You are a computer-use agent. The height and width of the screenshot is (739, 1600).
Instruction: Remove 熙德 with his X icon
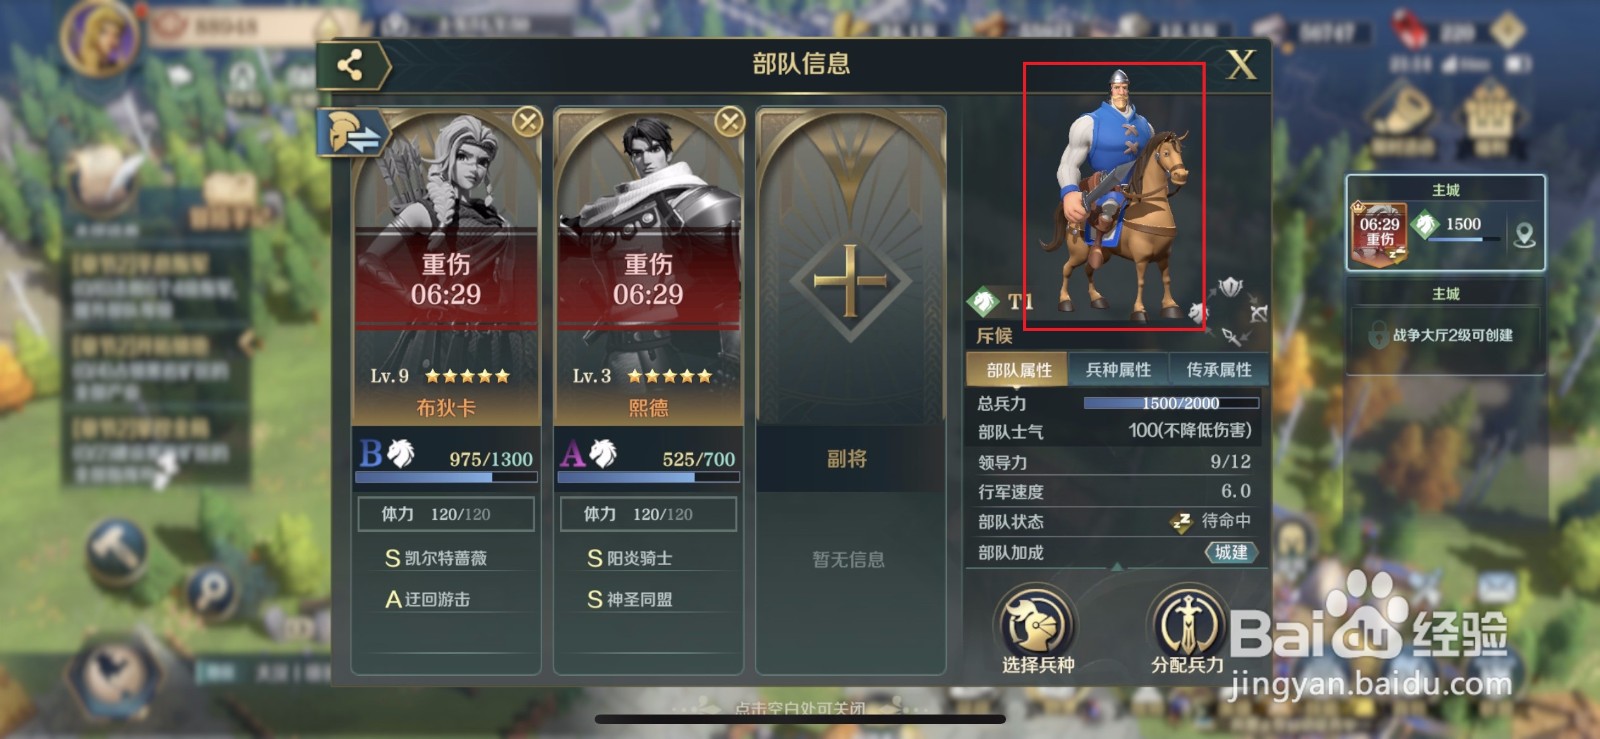pos(730,122)
